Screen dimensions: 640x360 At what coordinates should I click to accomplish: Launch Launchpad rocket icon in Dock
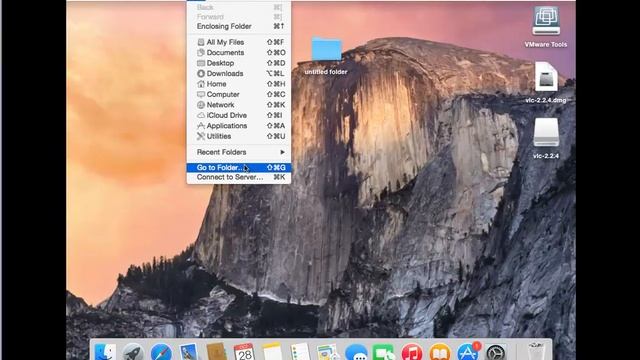[x=133, y=352]
